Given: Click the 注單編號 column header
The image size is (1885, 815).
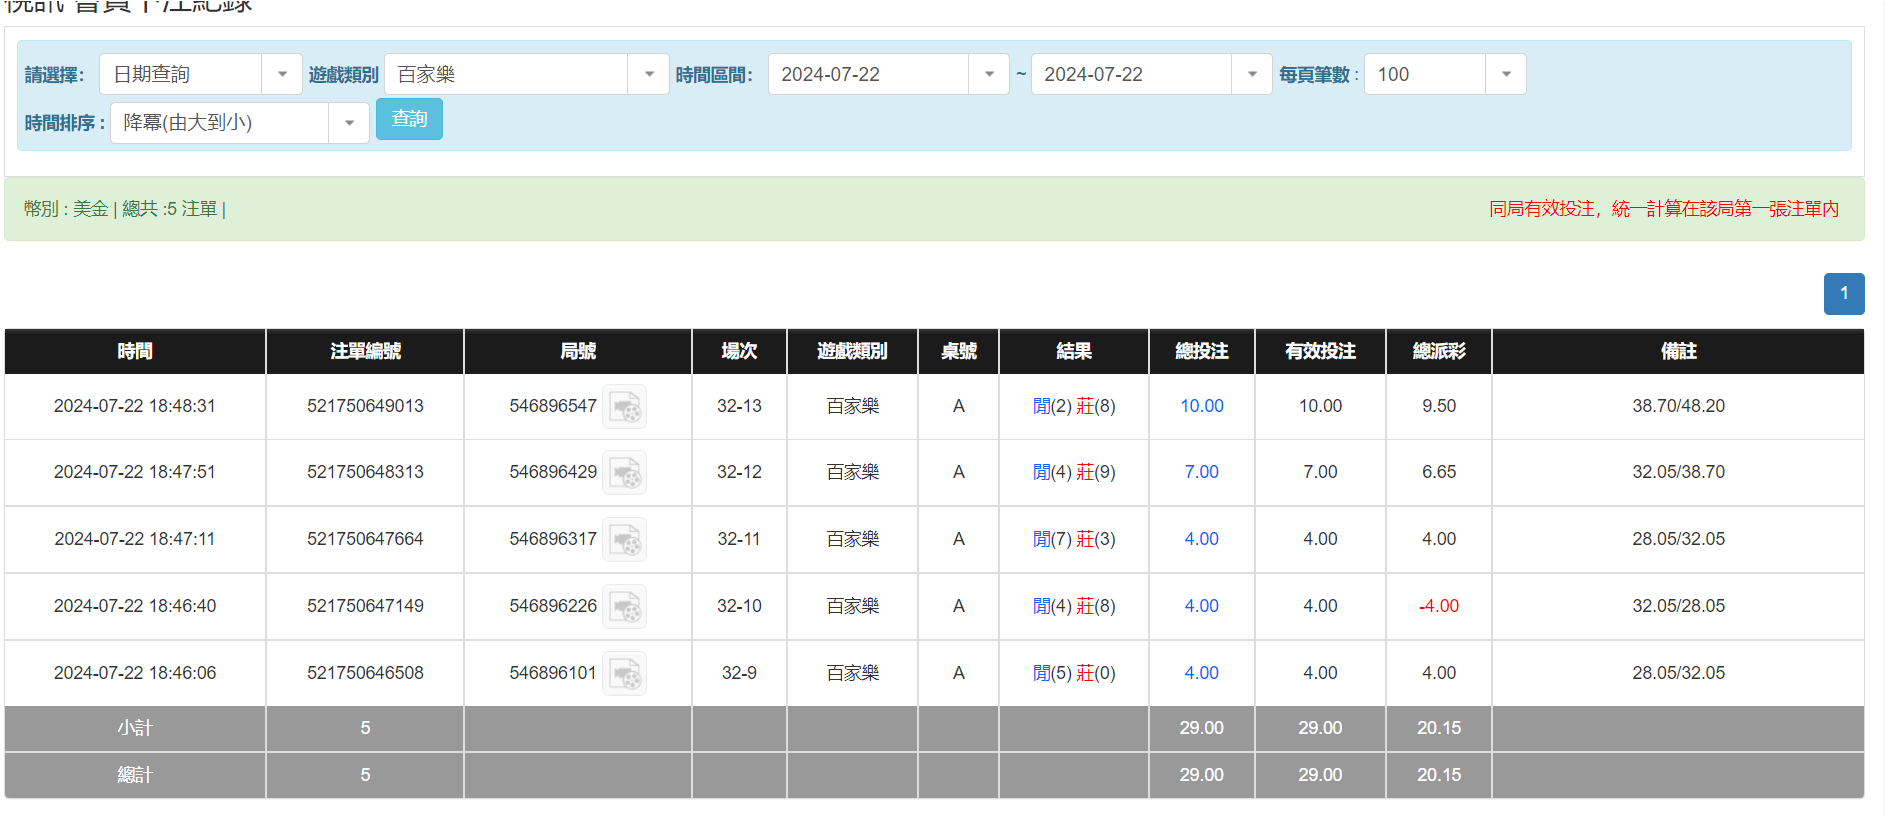Looking at the screenshot, I should tap(365, 351).
